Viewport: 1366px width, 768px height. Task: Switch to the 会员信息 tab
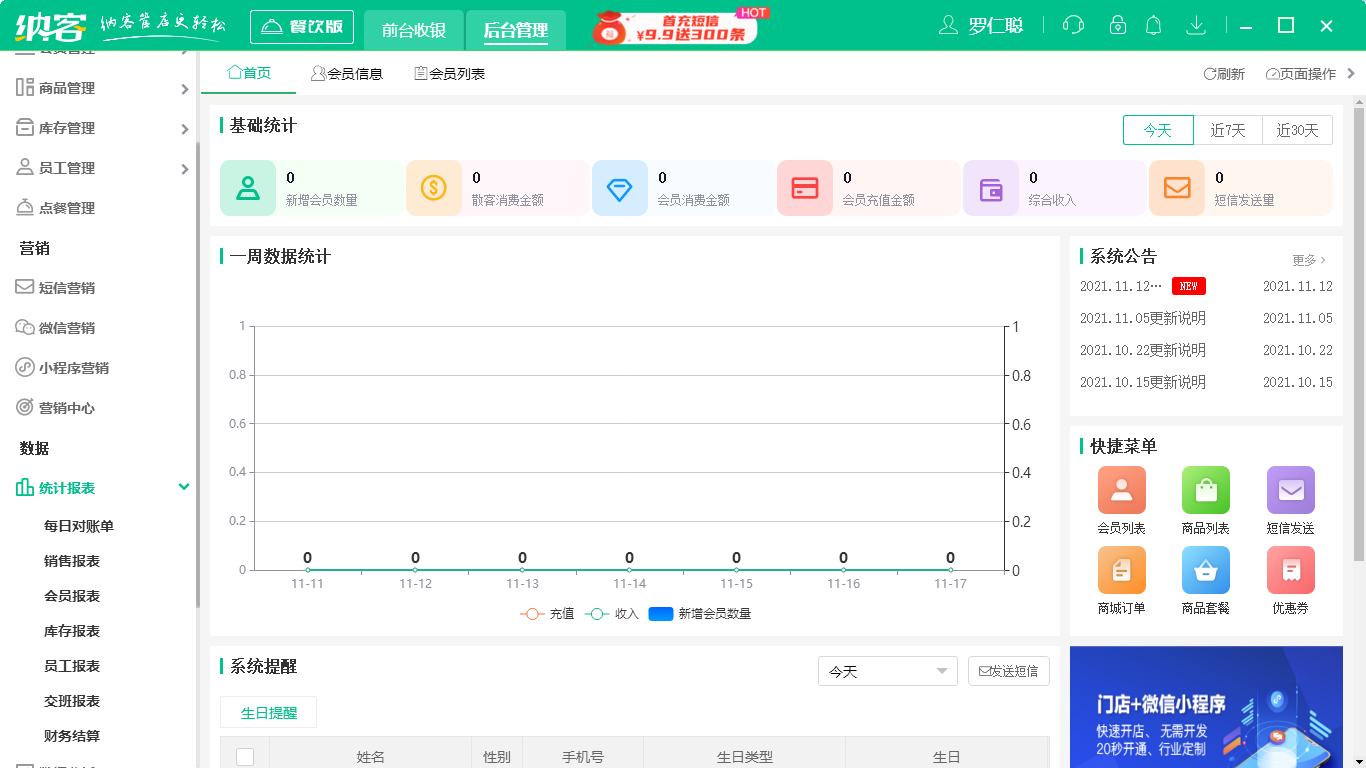pos(348,72)
